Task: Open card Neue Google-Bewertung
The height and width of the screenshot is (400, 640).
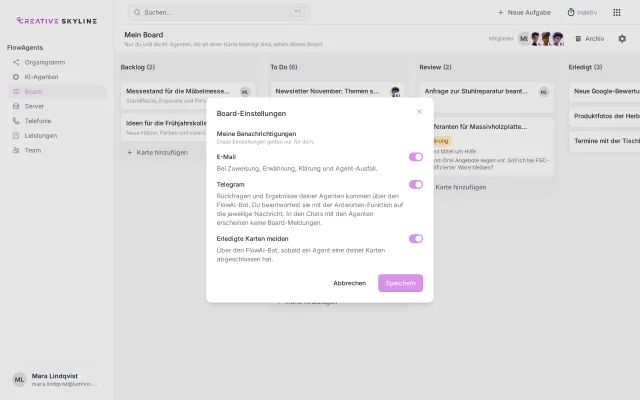Action: coord(604,91)
